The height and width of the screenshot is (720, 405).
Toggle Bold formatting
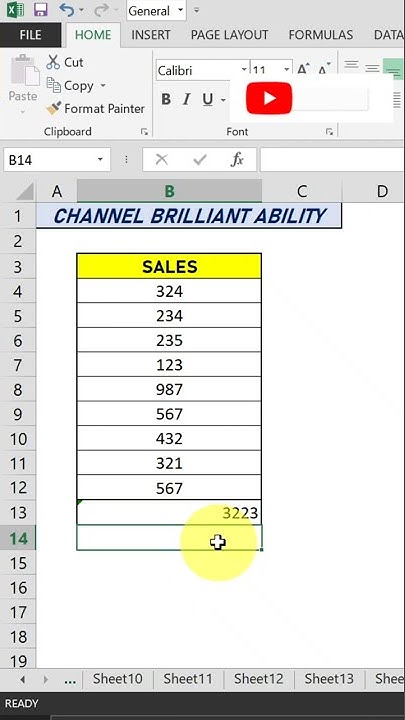coord(166,99)
